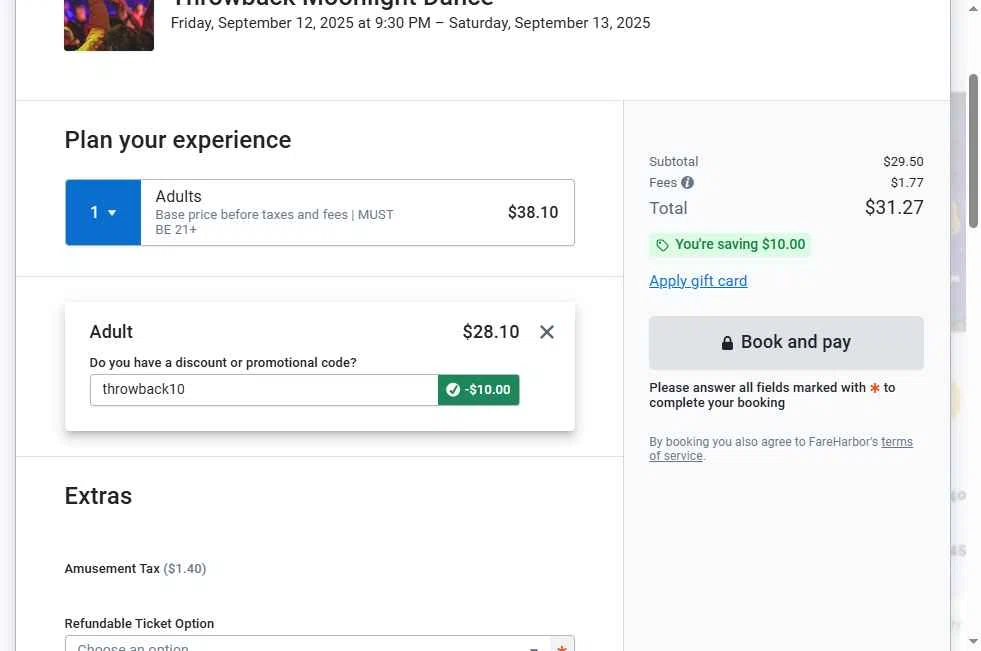The height and width of the screenshot is (651, 981).
Task: Click scrollbar down arrow
Action: (973, 641)
